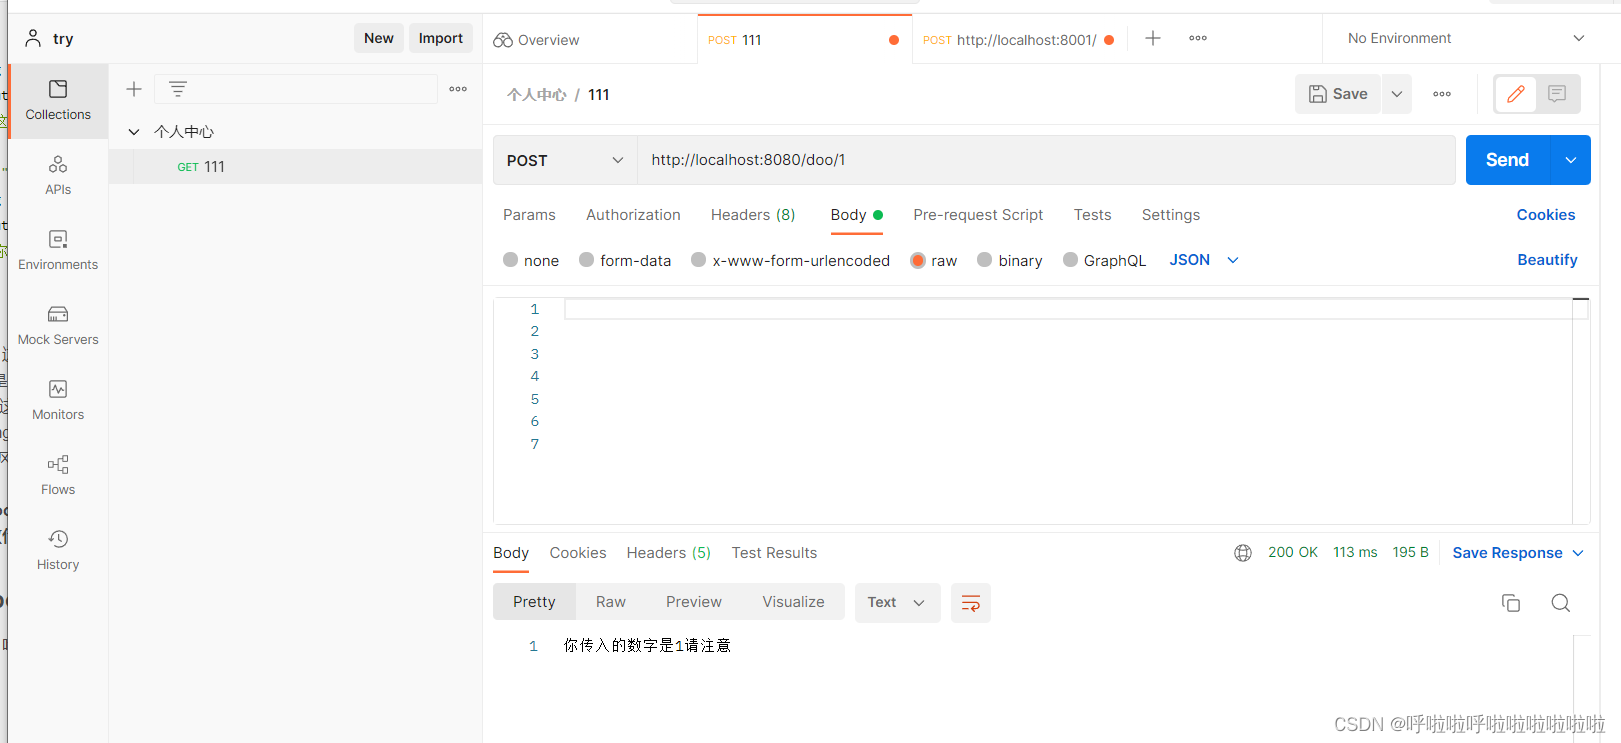Screen dimensions: 1621x743
Task: Toggle response line wrapping icon
Action: click(x=971, y=603)
